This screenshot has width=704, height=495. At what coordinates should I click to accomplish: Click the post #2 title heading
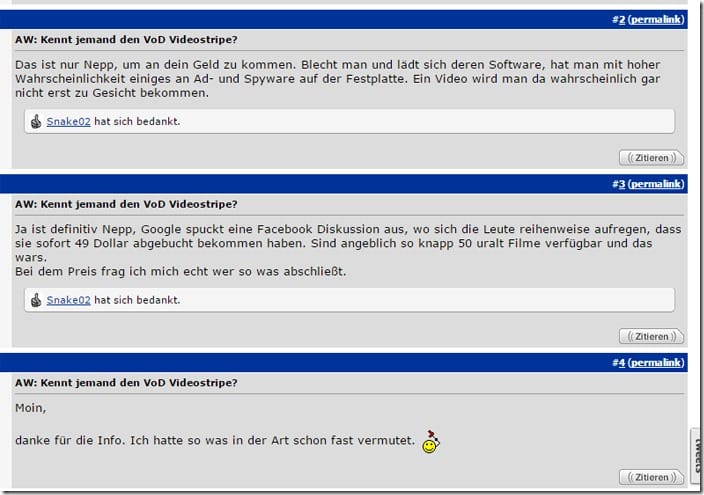[x=126, y=40]
